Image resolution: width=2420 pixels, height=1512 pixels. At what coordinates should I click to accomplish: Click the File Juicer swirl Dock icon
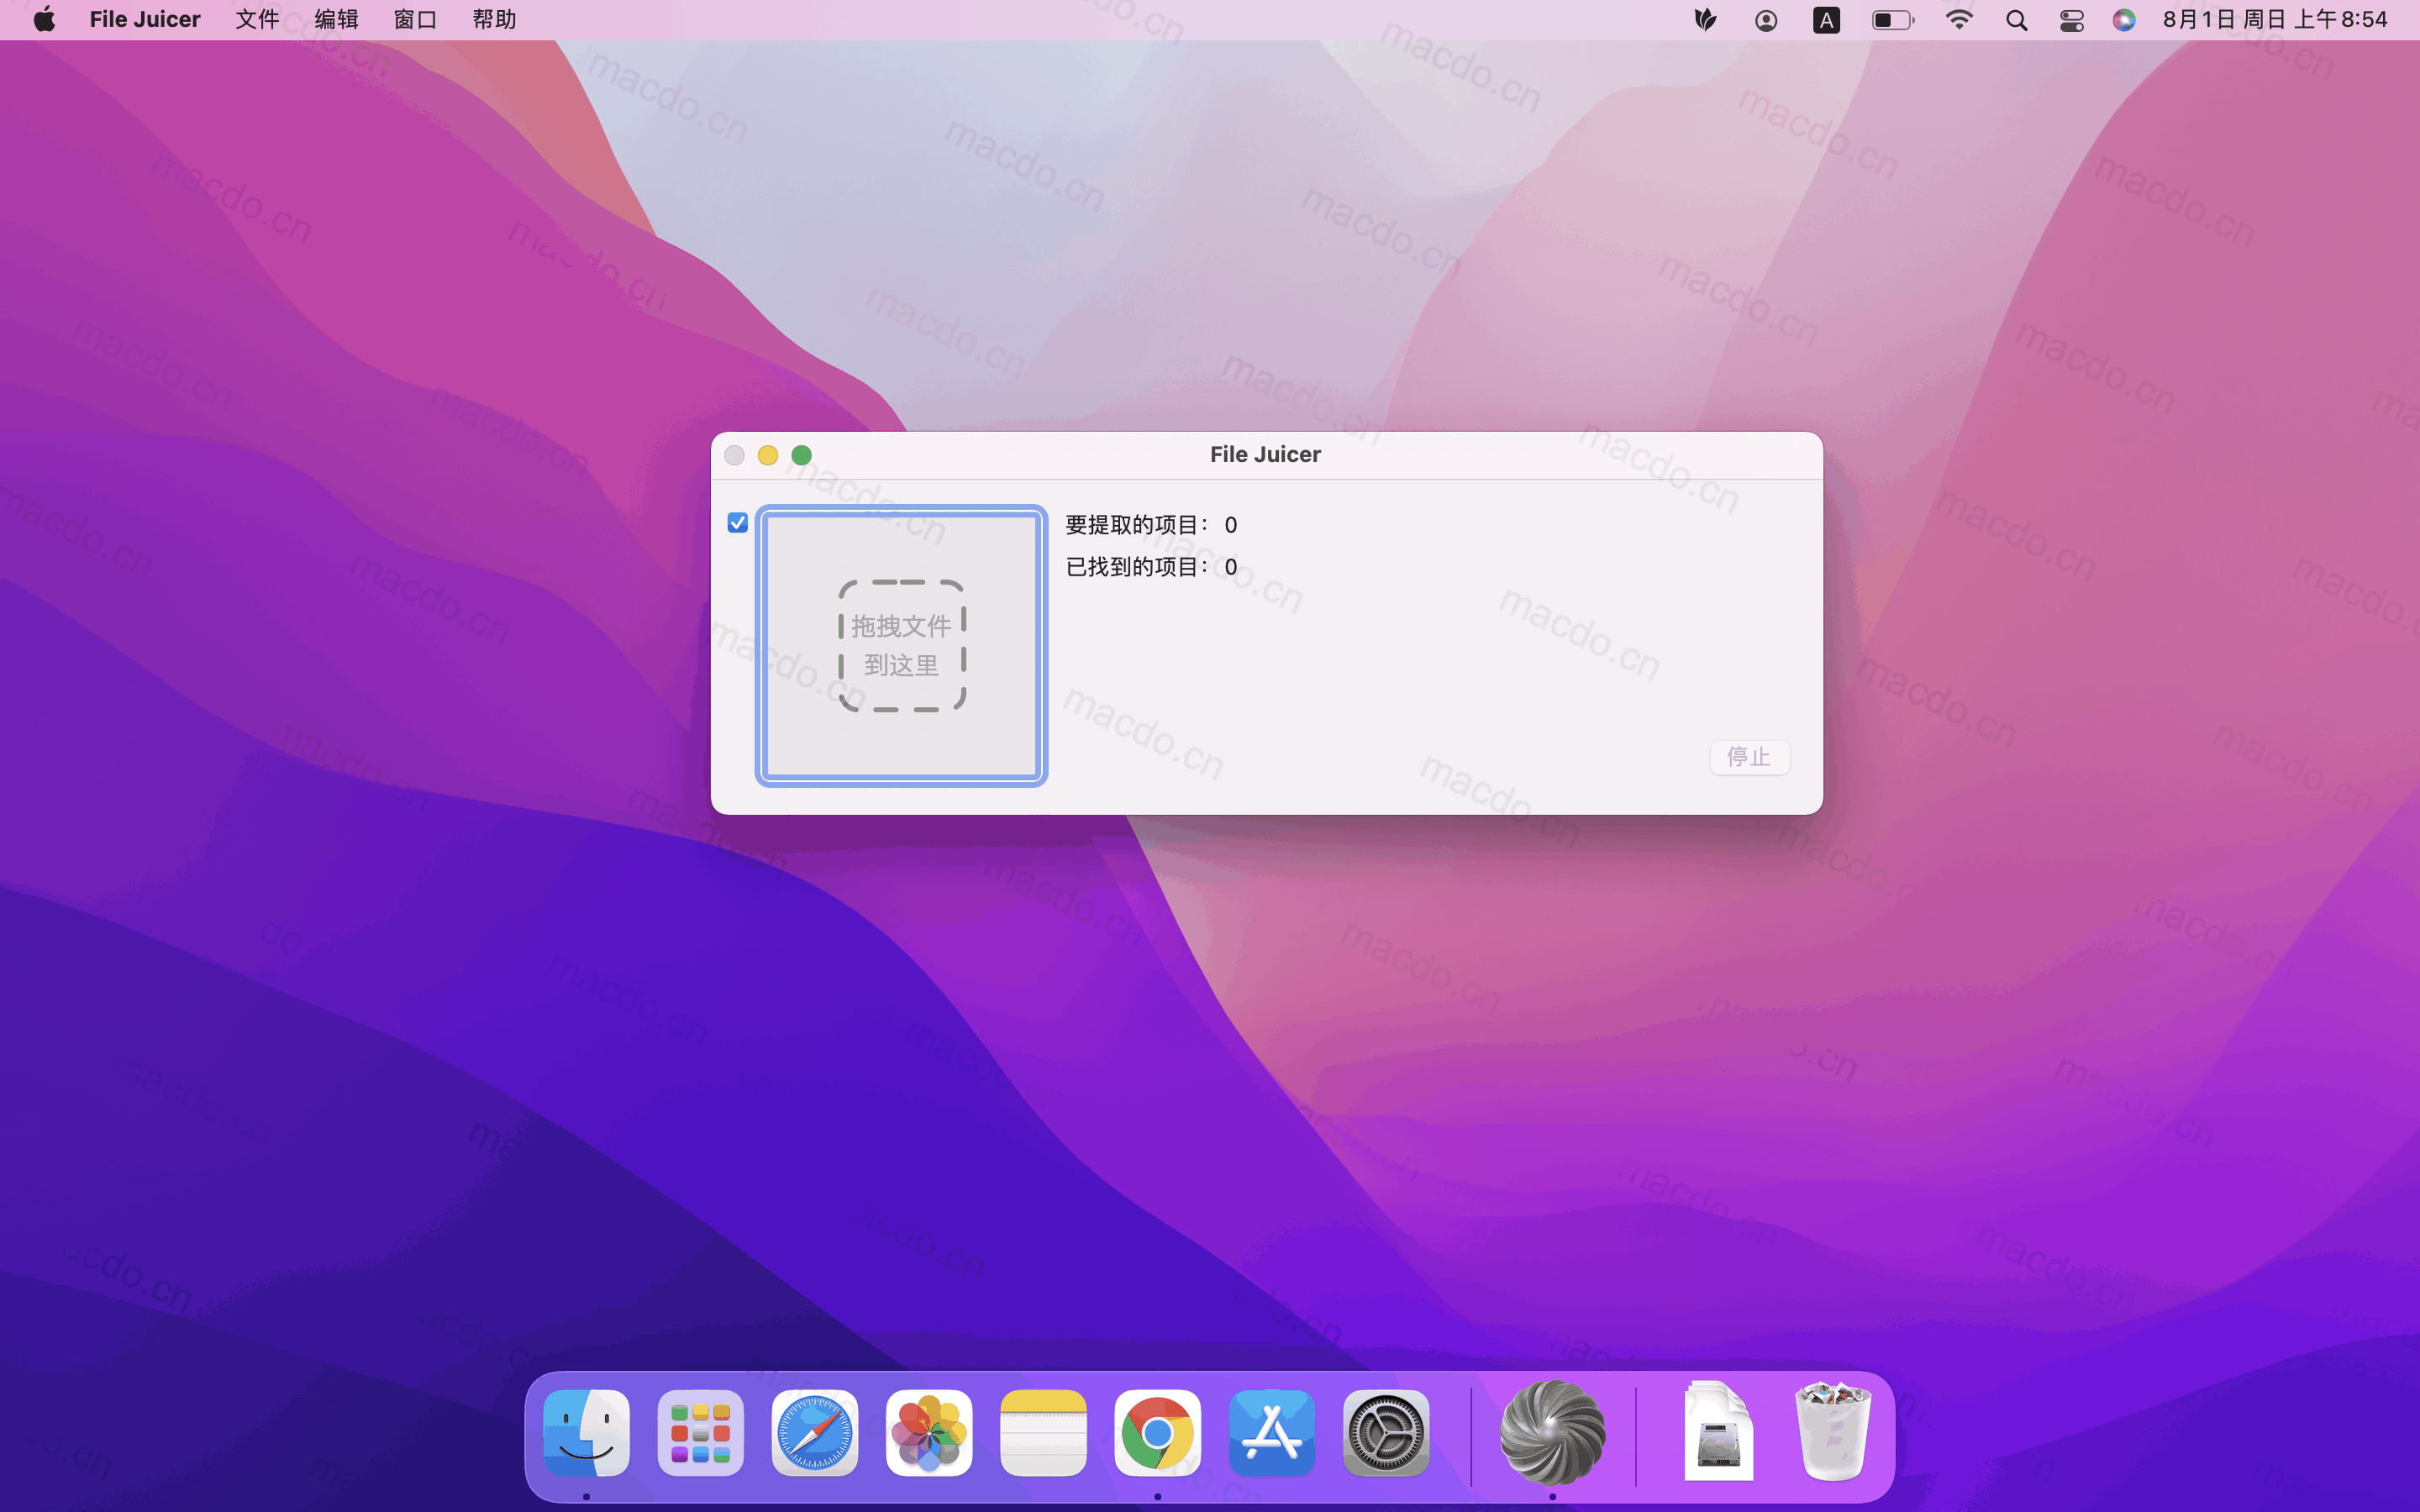tap(1552, 1433)
